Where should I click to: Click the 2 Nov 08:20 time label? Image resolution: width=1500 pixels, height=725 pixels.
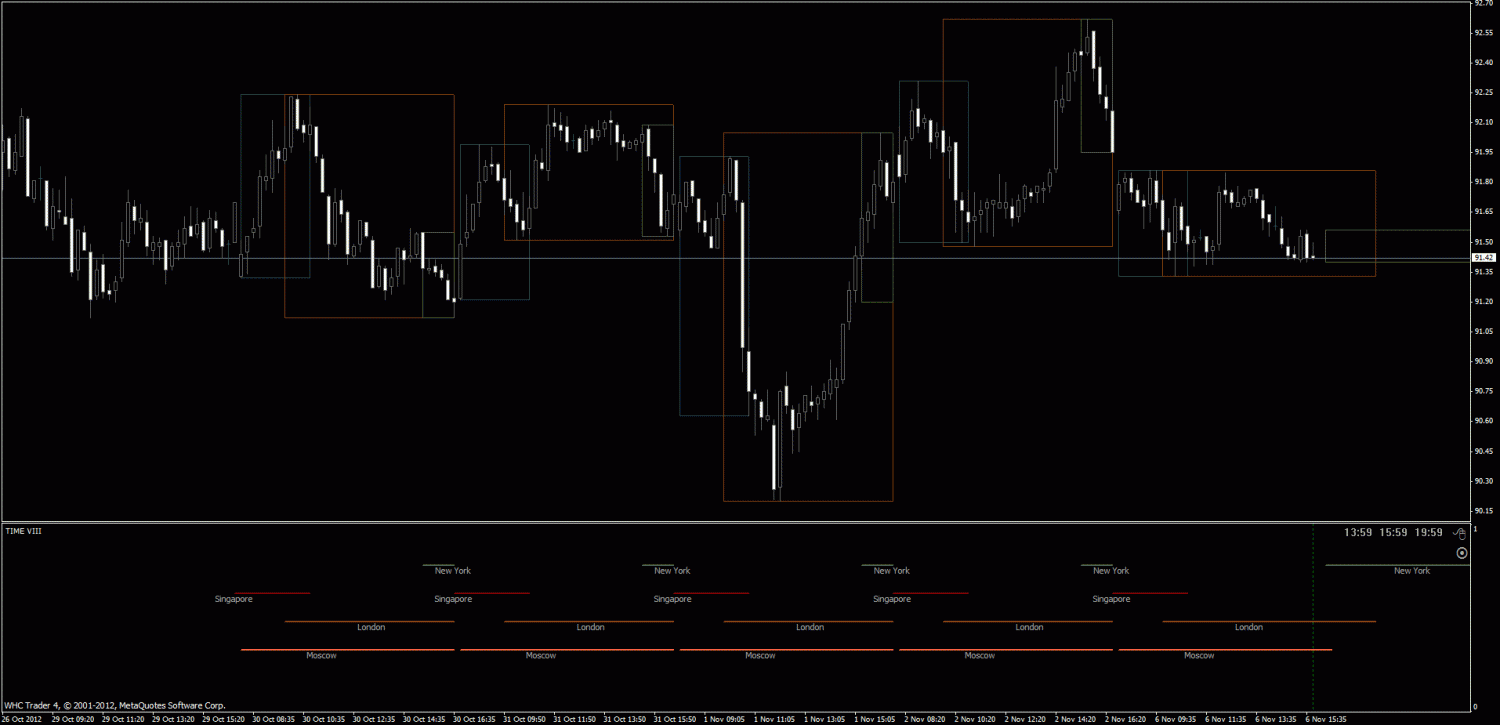[x=925, y=719]
